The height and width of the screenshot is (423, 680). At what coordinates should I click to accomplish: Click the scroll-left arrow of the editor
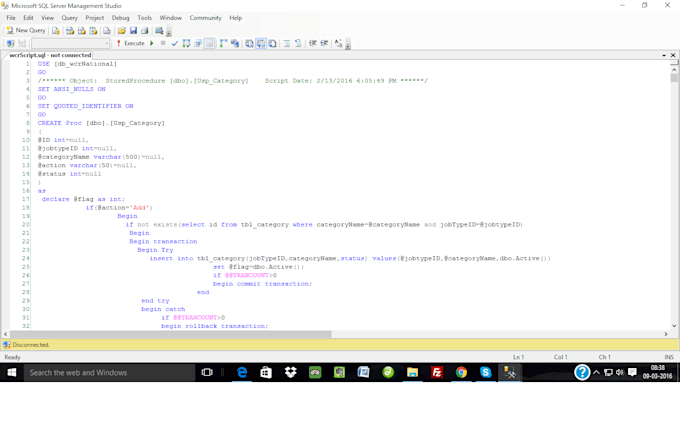[x=6, y=334]
